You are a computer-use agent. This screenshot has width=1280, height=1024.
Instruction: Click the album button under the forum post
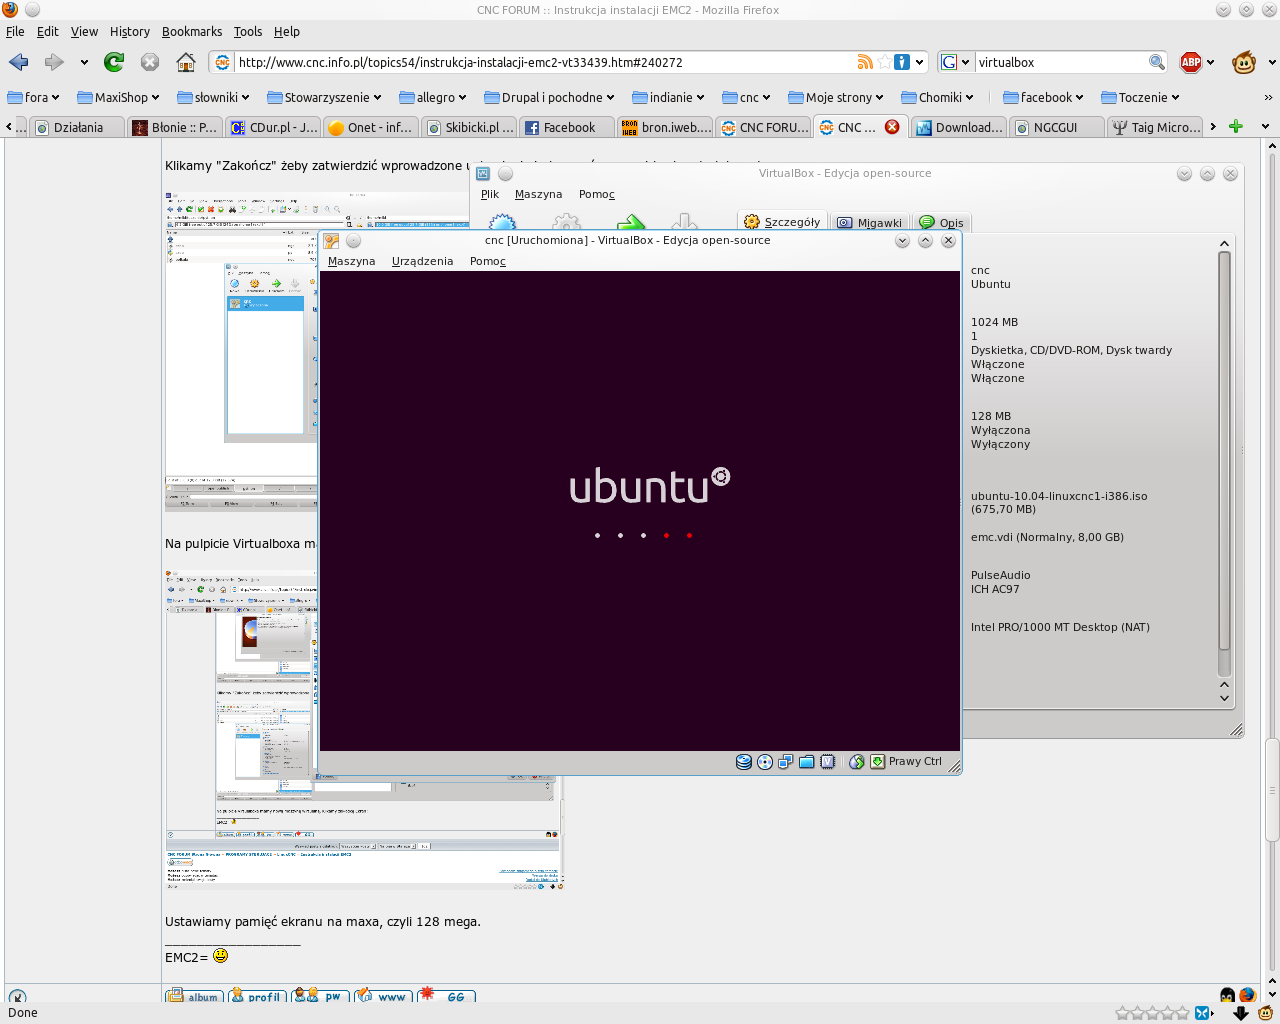[x=194, y=996]
